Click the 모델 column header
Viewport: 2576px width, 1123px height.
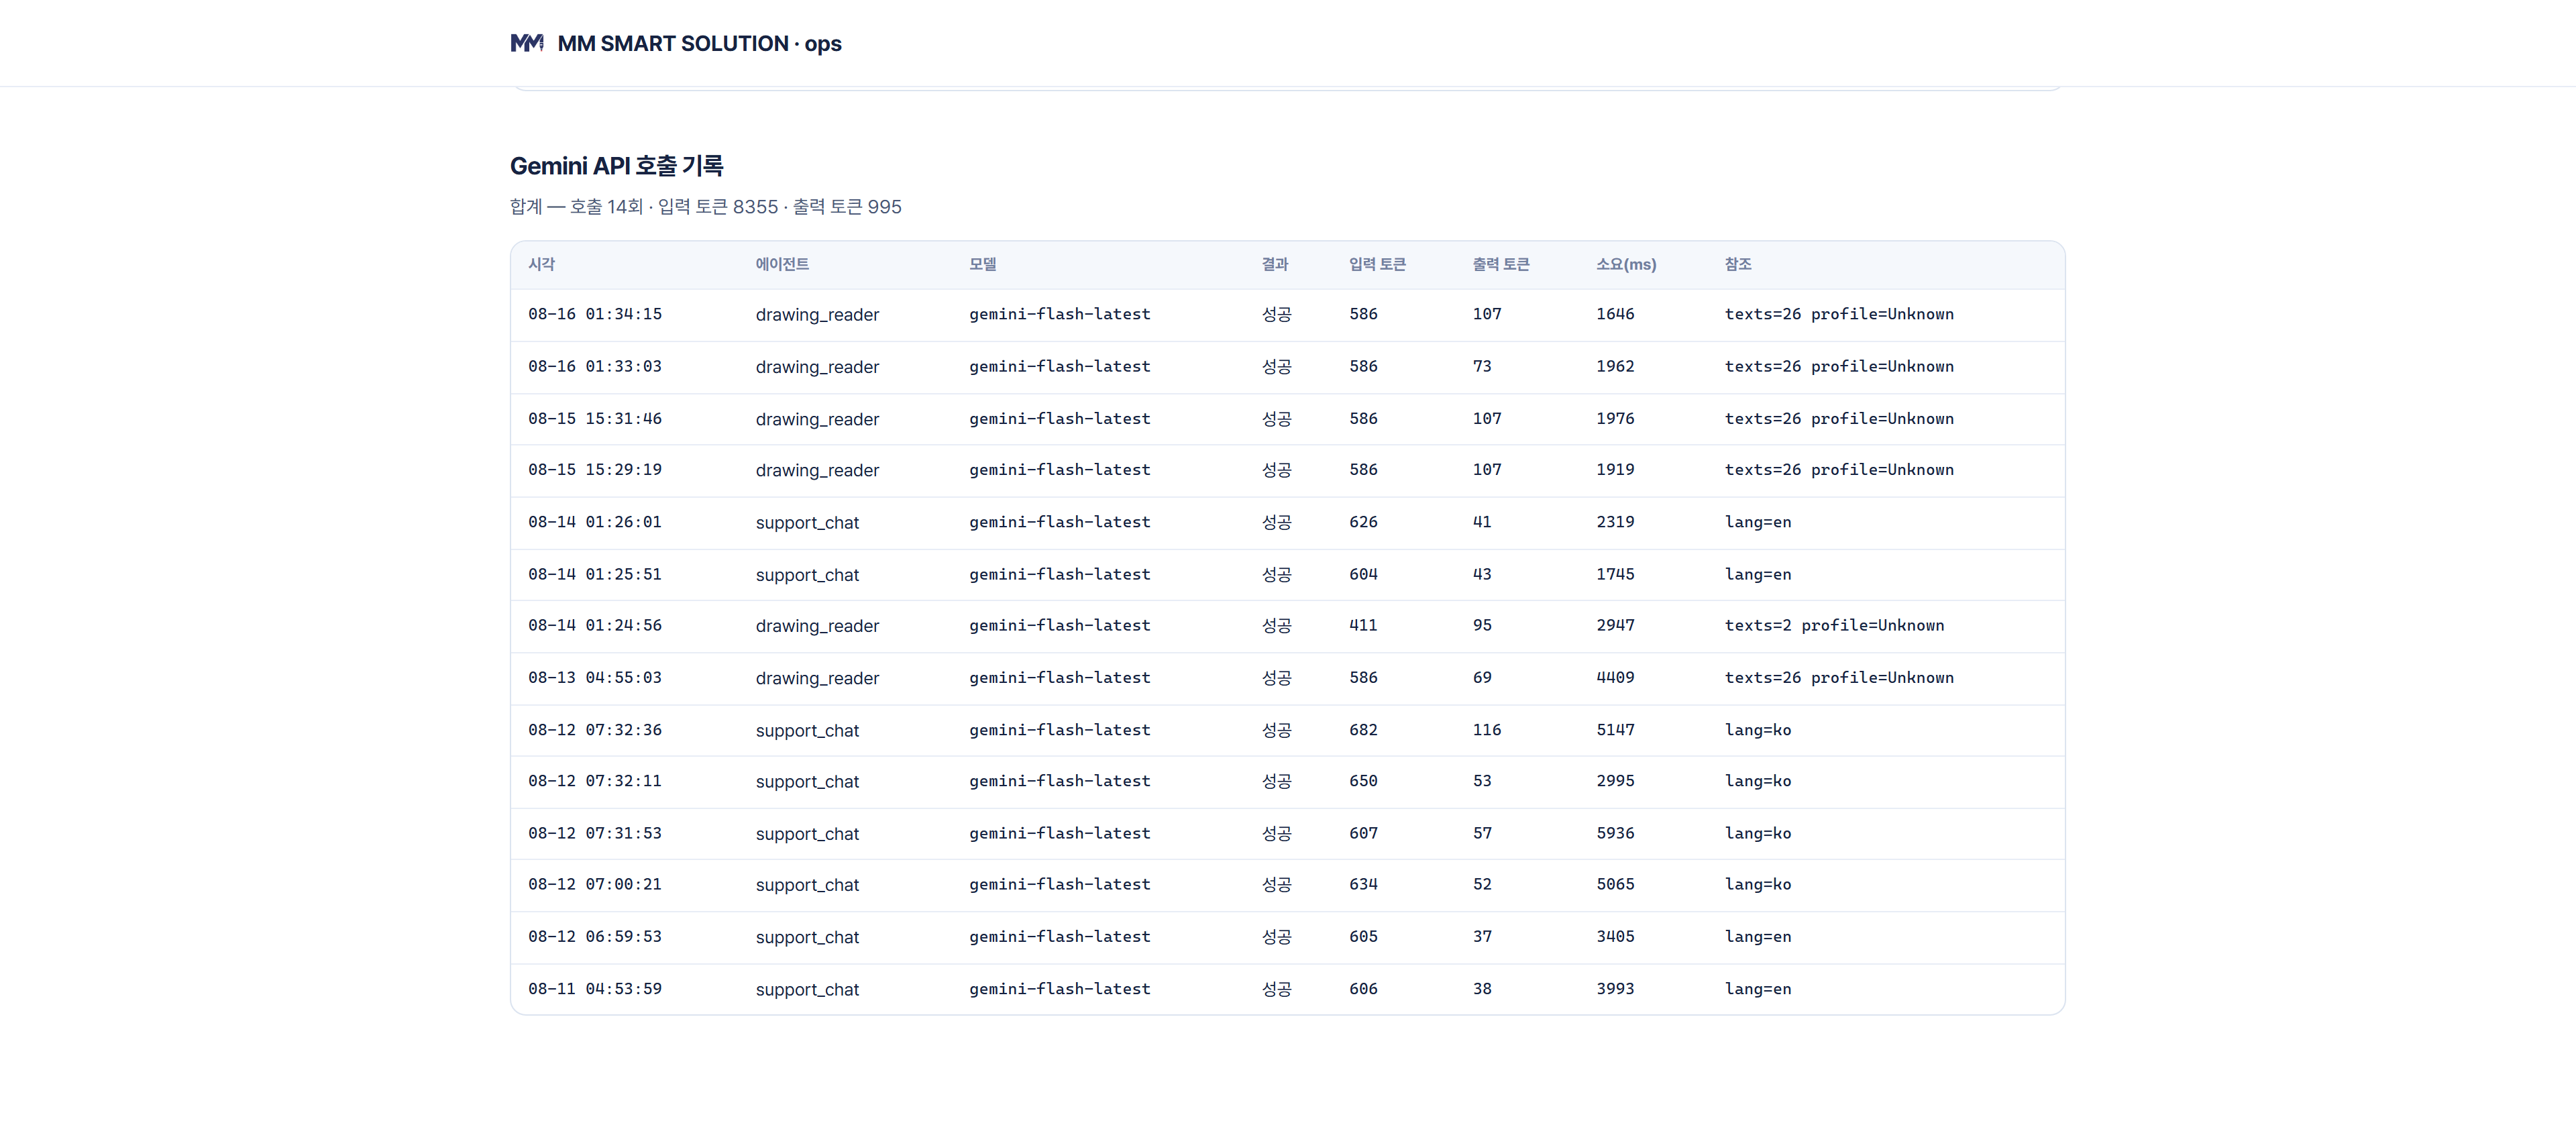(x=982, y=264)
